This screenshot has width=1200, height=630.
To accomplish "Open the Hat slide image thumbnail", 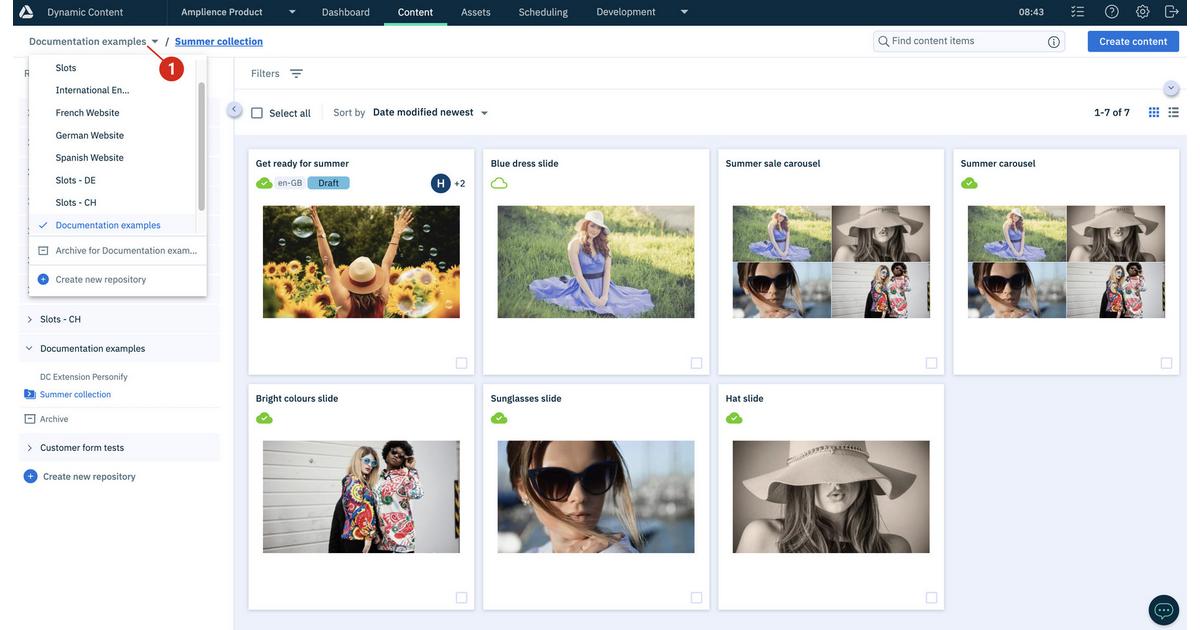I will point(831,497).
